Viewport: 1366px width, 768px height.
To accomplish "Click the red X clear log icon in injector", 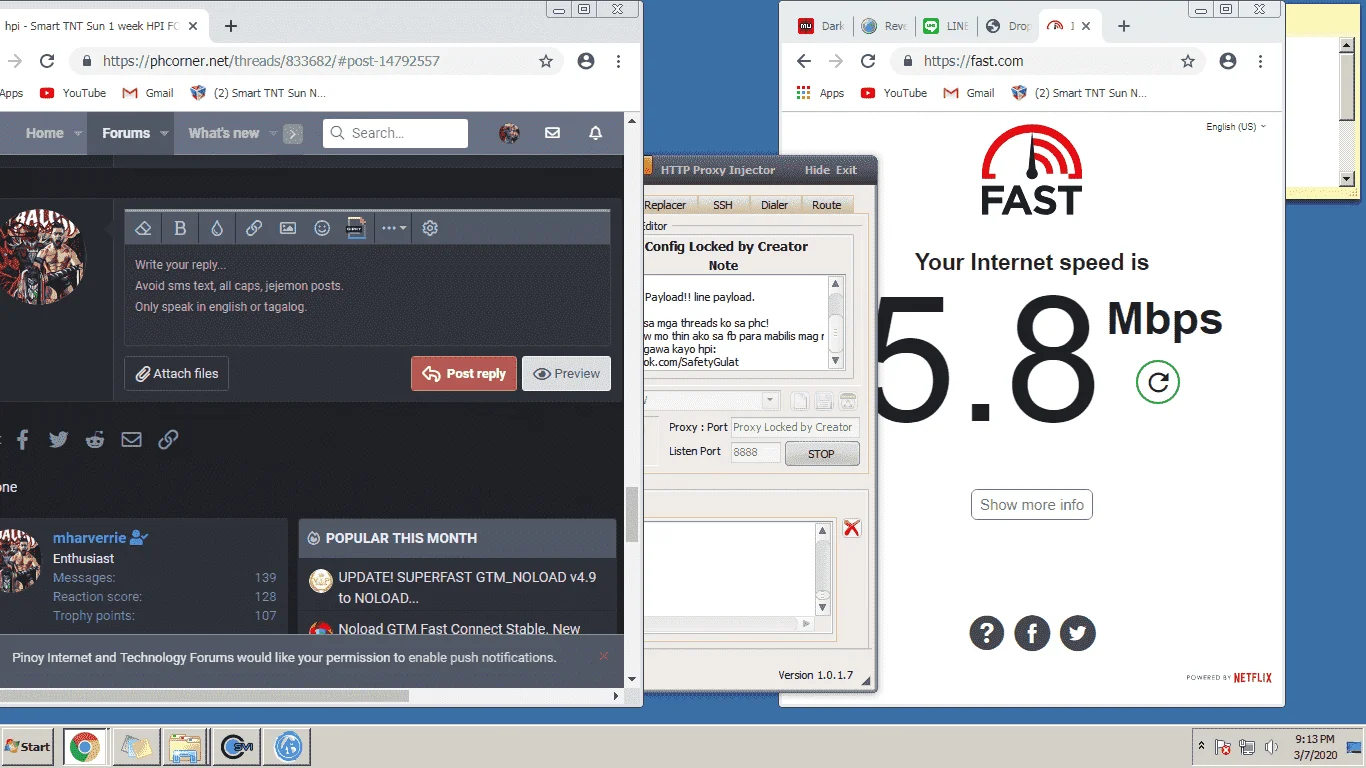I will click(852, 528).
